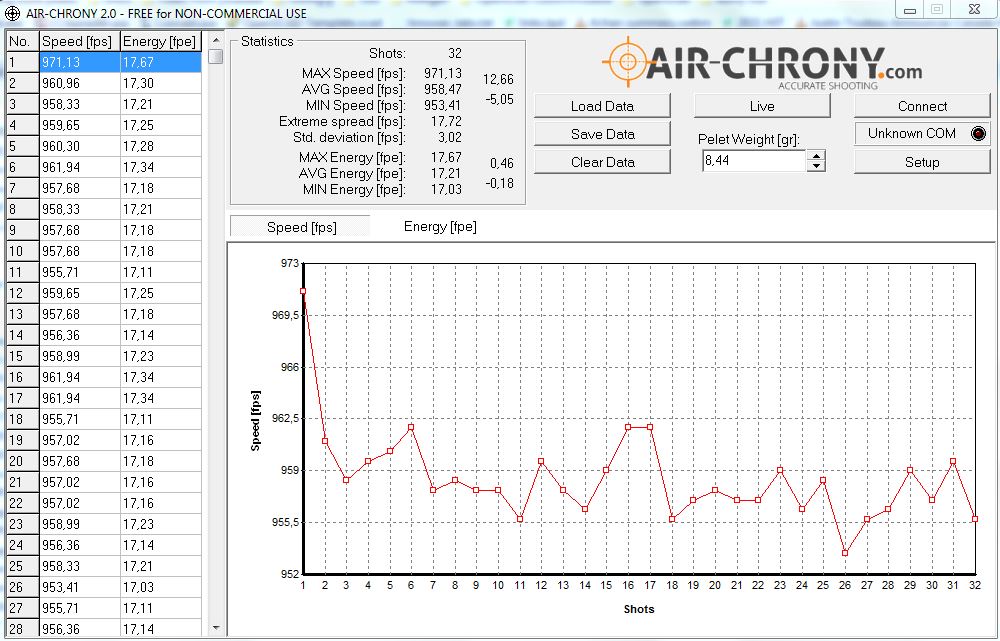Click the AVG Speed value 958,47
This screenshot has height=641, width=1000.
[443, 89]
